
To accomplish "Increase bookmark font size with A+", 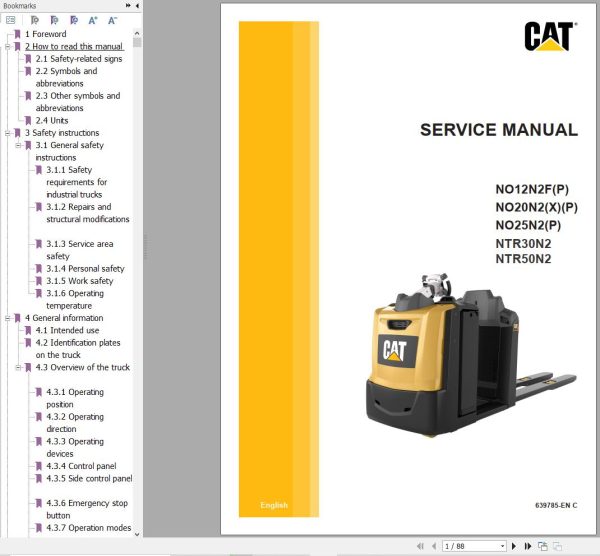I will pyautogui.click(x=93, y=20).
